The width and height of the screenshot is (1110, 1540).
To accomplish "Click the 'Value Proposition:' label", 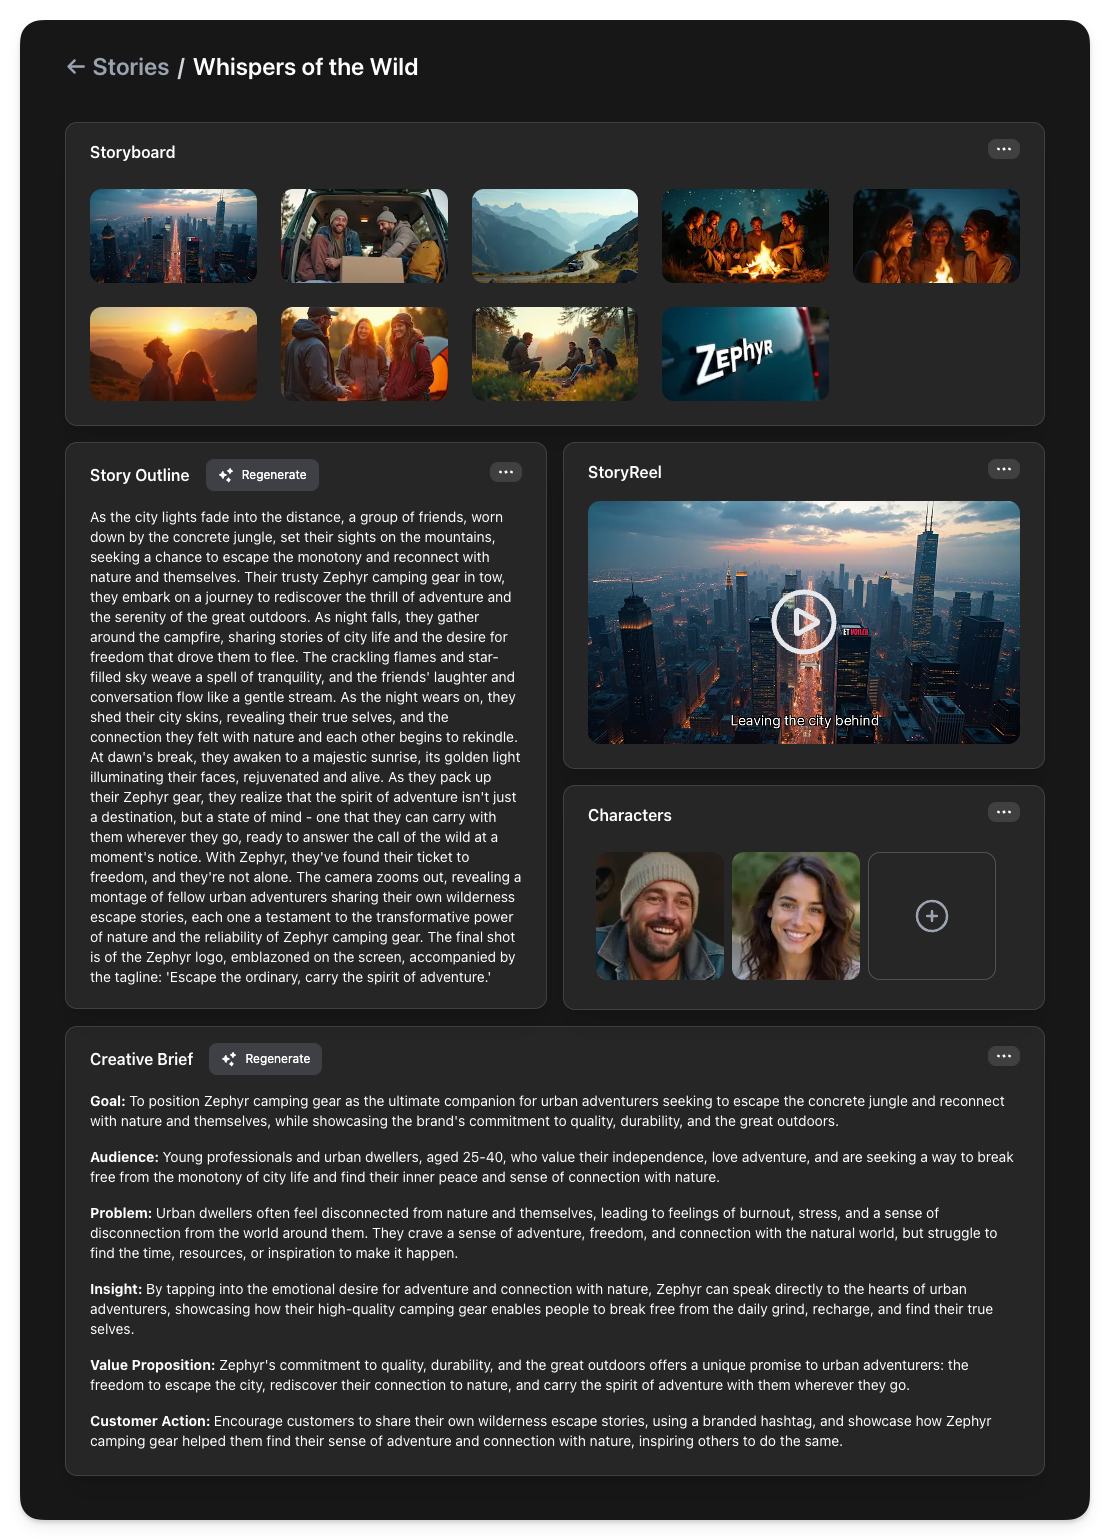I will (152, 1365).
